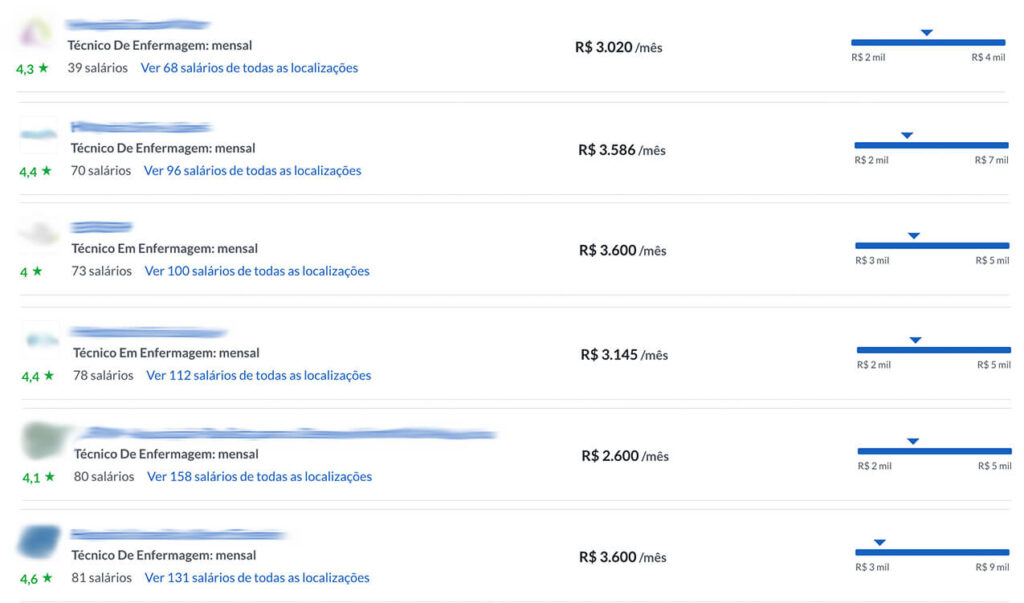The image size is (1024, 603).
Task: Click the blue logo above the 4,6 rating
Action: 39,541
